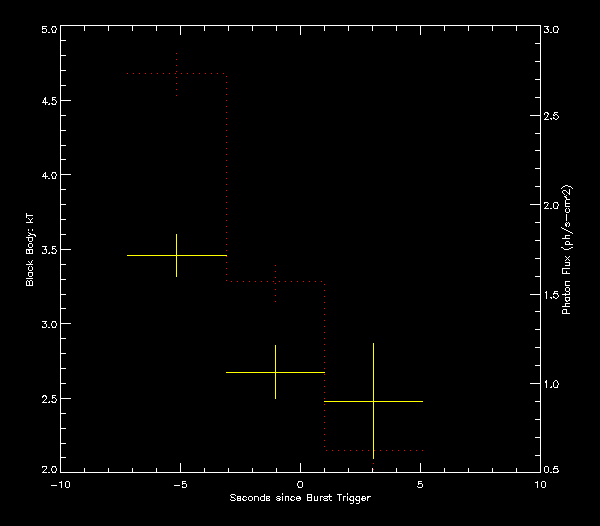Click the faint dotted cross near kT 3.3
600x526 pixels.
[275, 282]
